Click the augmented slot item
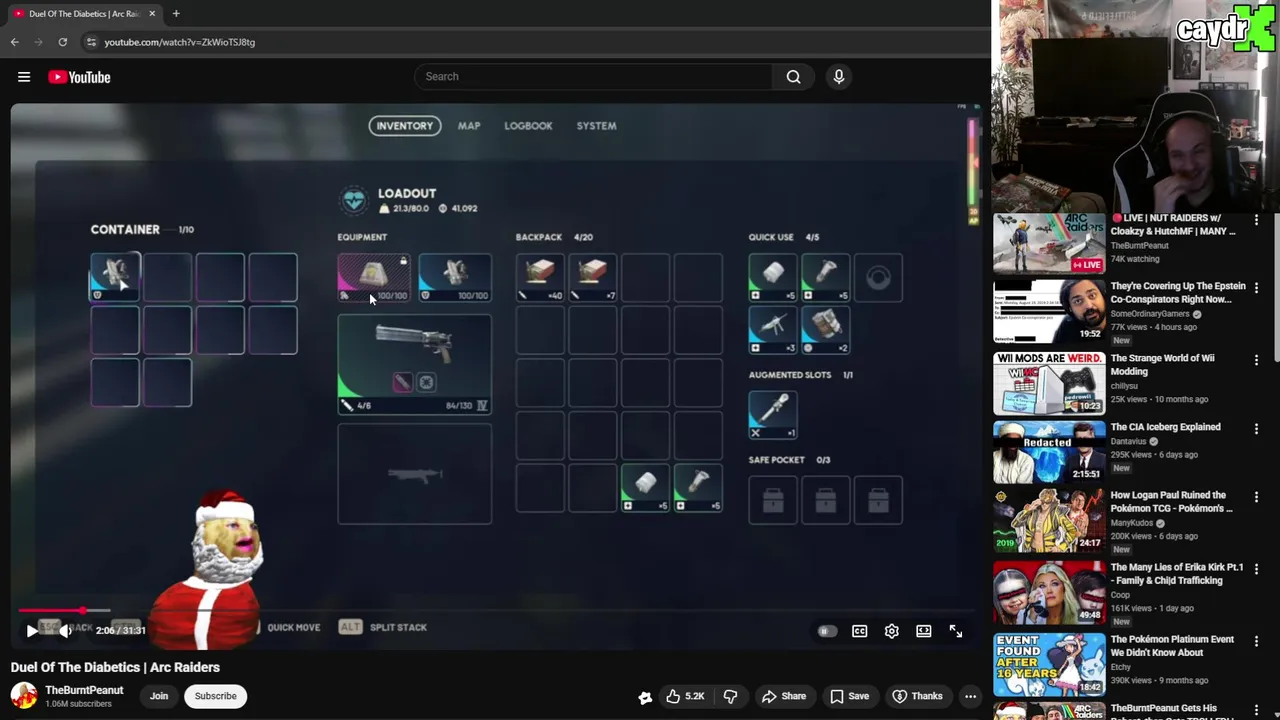Screen dimensions: 1280x720 [x=773, y=414]
